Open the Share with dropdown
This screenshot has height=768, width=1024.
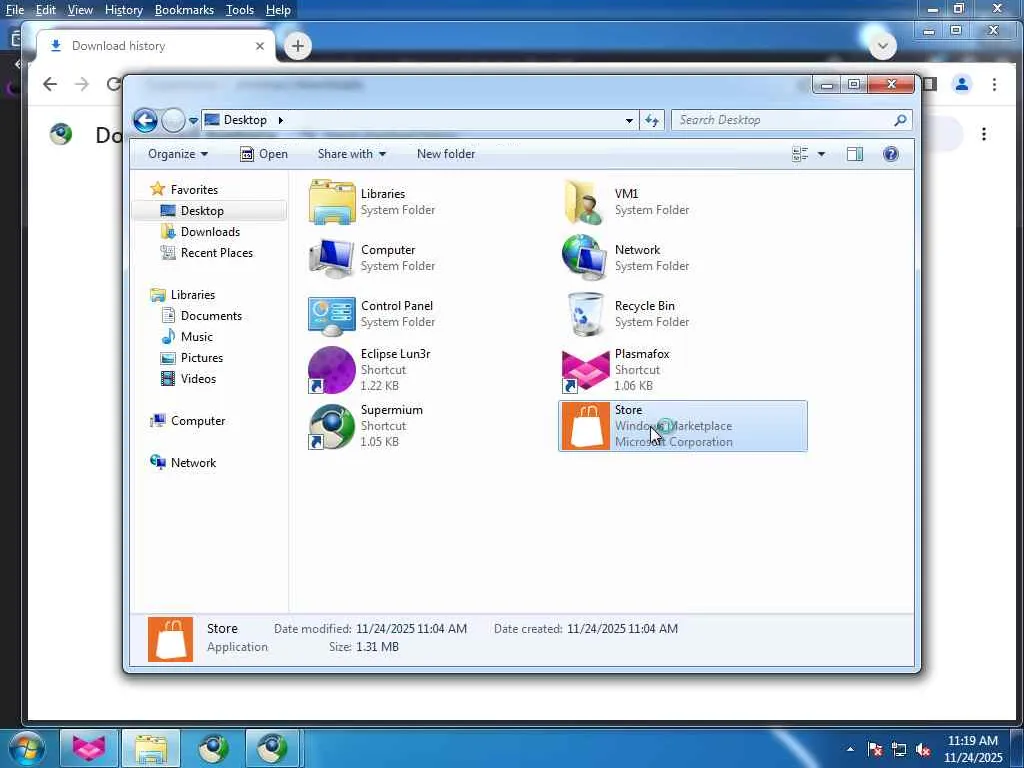click(351, 154)
